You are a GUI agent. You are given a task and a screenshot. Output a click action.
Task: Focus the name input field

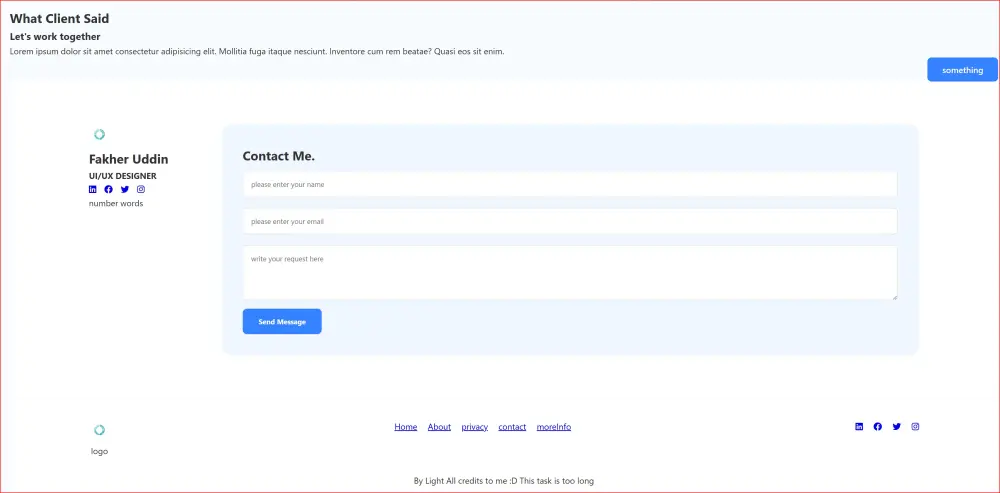(x=570, y=185)
